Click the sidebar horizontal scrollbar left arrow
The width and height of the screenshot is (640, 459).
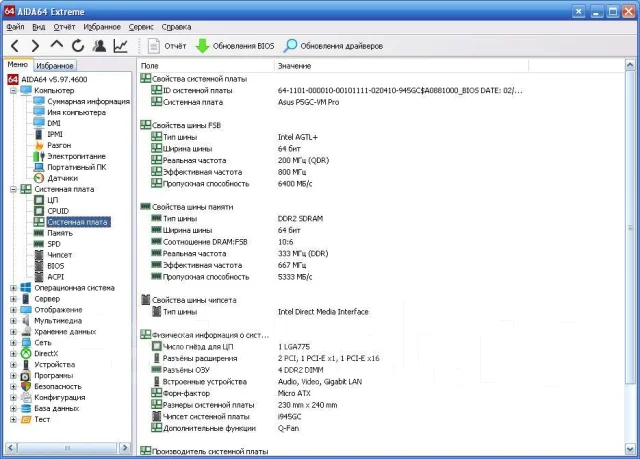(x=11, y=448)
